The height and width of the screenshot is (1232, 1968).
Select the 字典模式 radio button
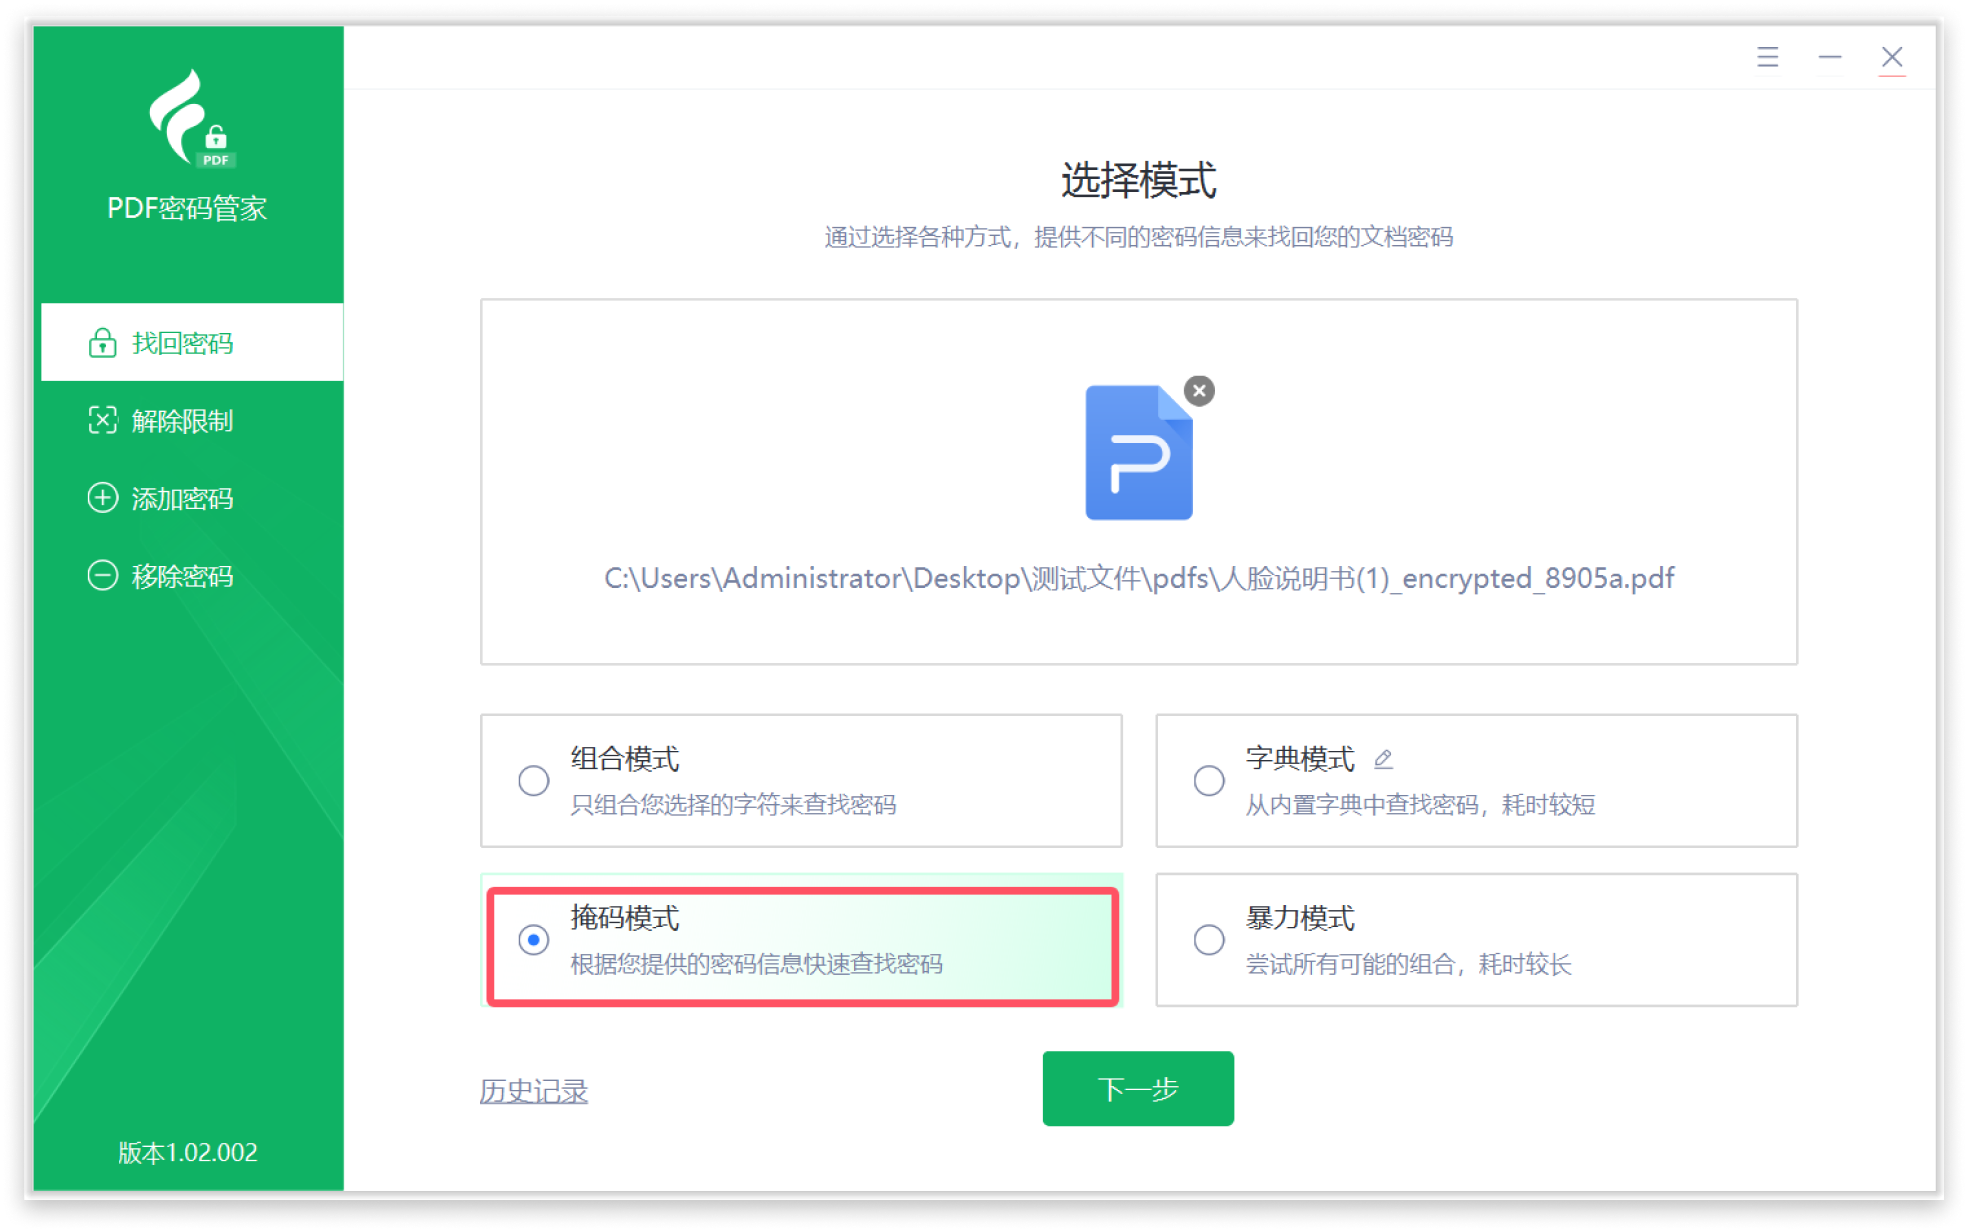(1209, 780)
